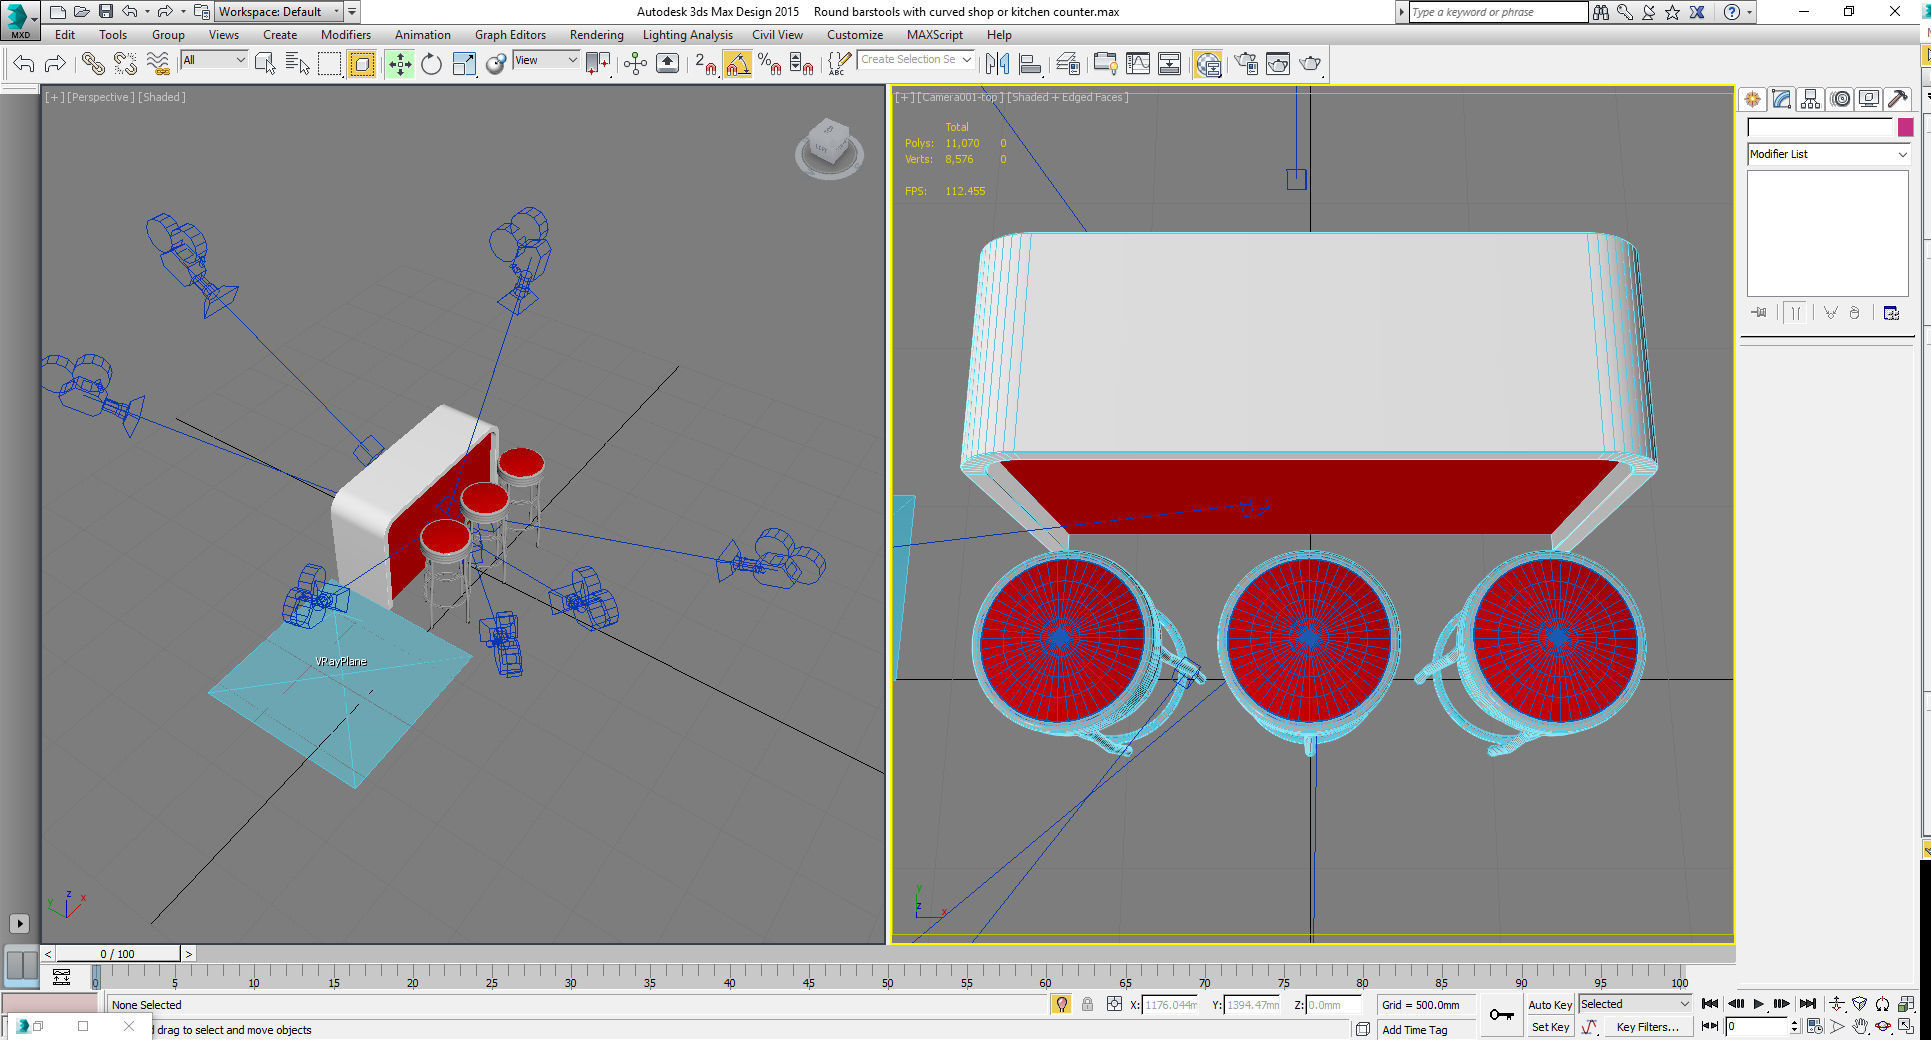The image size is (1931, 1040).
Task: Toggle Isolate Selection lightbulb in status bar
Action: (1061, 1004)
